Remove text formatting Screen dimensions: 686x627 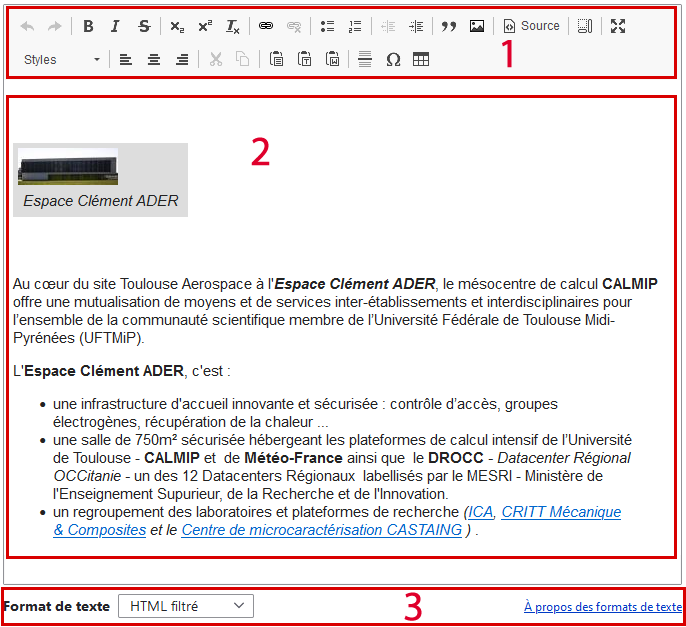coord(232,26)
